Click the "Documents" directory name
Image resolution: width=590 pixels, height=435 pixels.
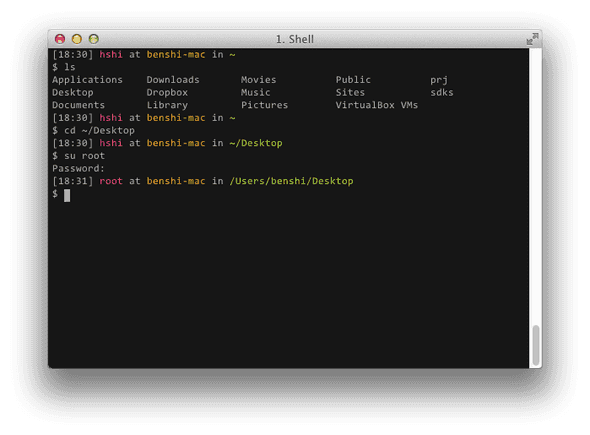pos(78,105)
